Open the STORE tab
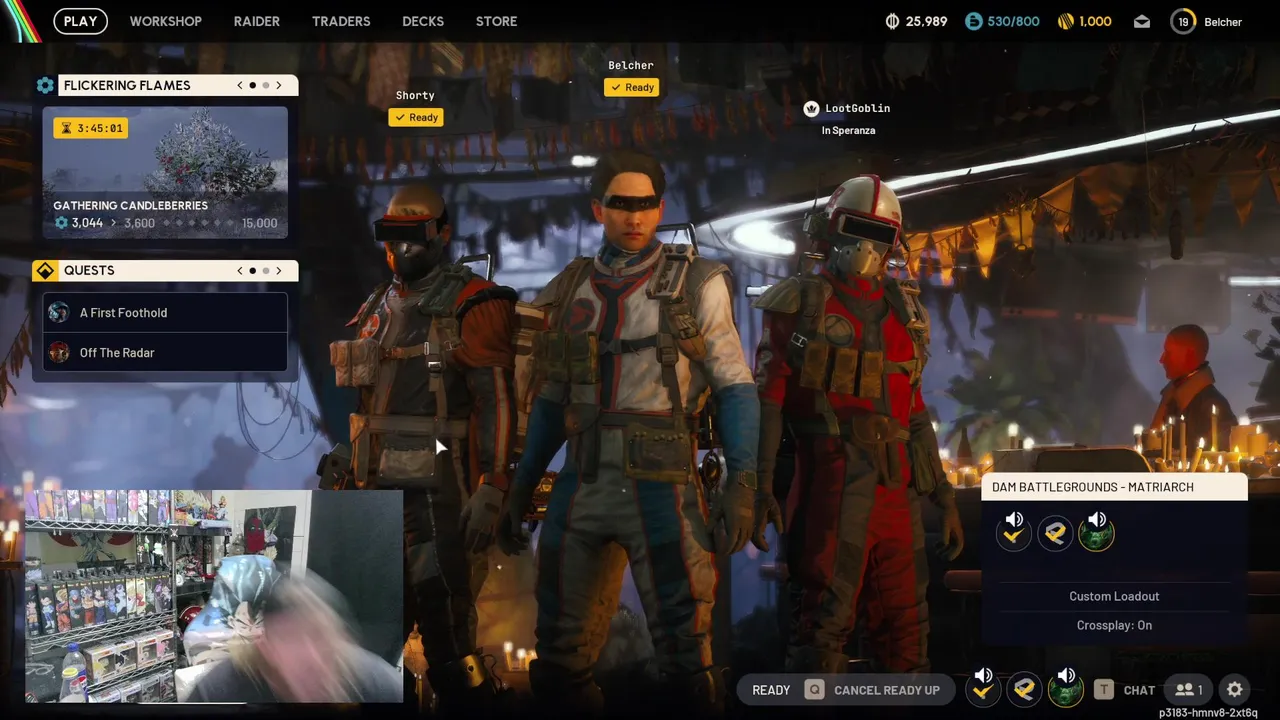Image resolution: width=1280 pixels, height=720 pixels. click(x=496, y=21)
